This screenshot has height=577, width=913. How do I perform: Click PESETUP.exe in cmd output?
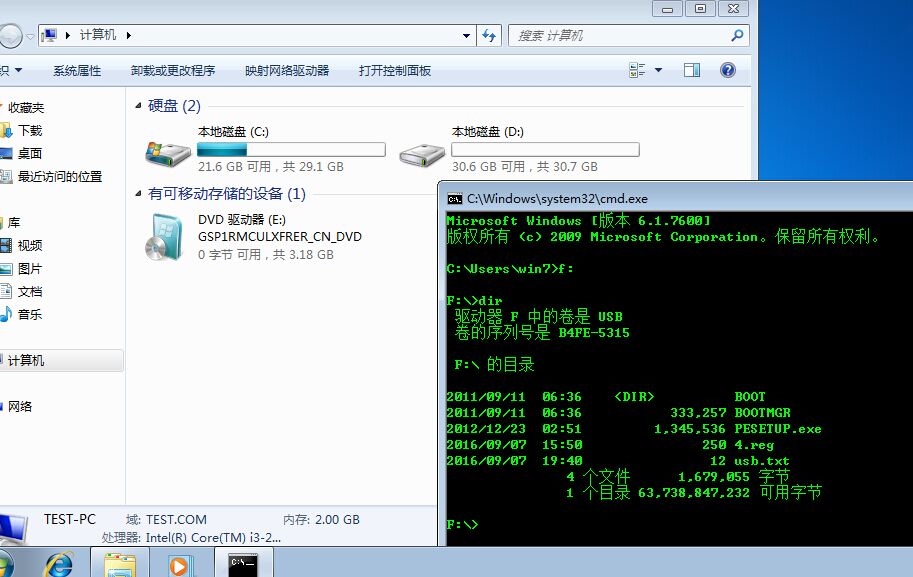[x=778, y=429]
